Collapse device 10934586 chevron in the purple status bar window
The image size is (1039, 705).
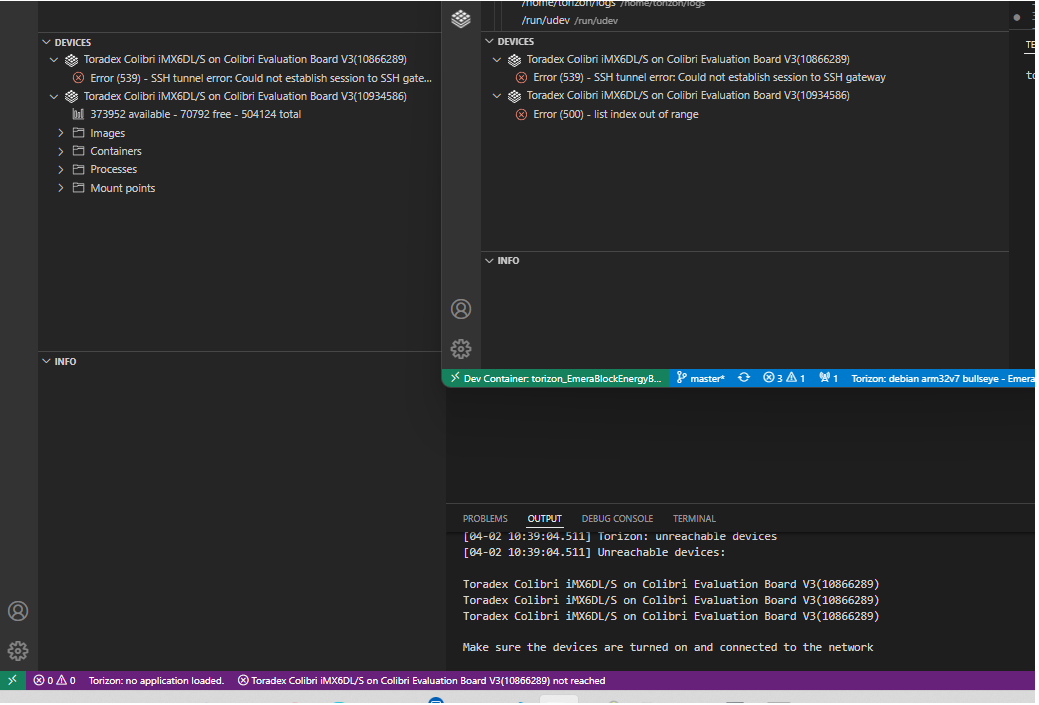(54, 97)
